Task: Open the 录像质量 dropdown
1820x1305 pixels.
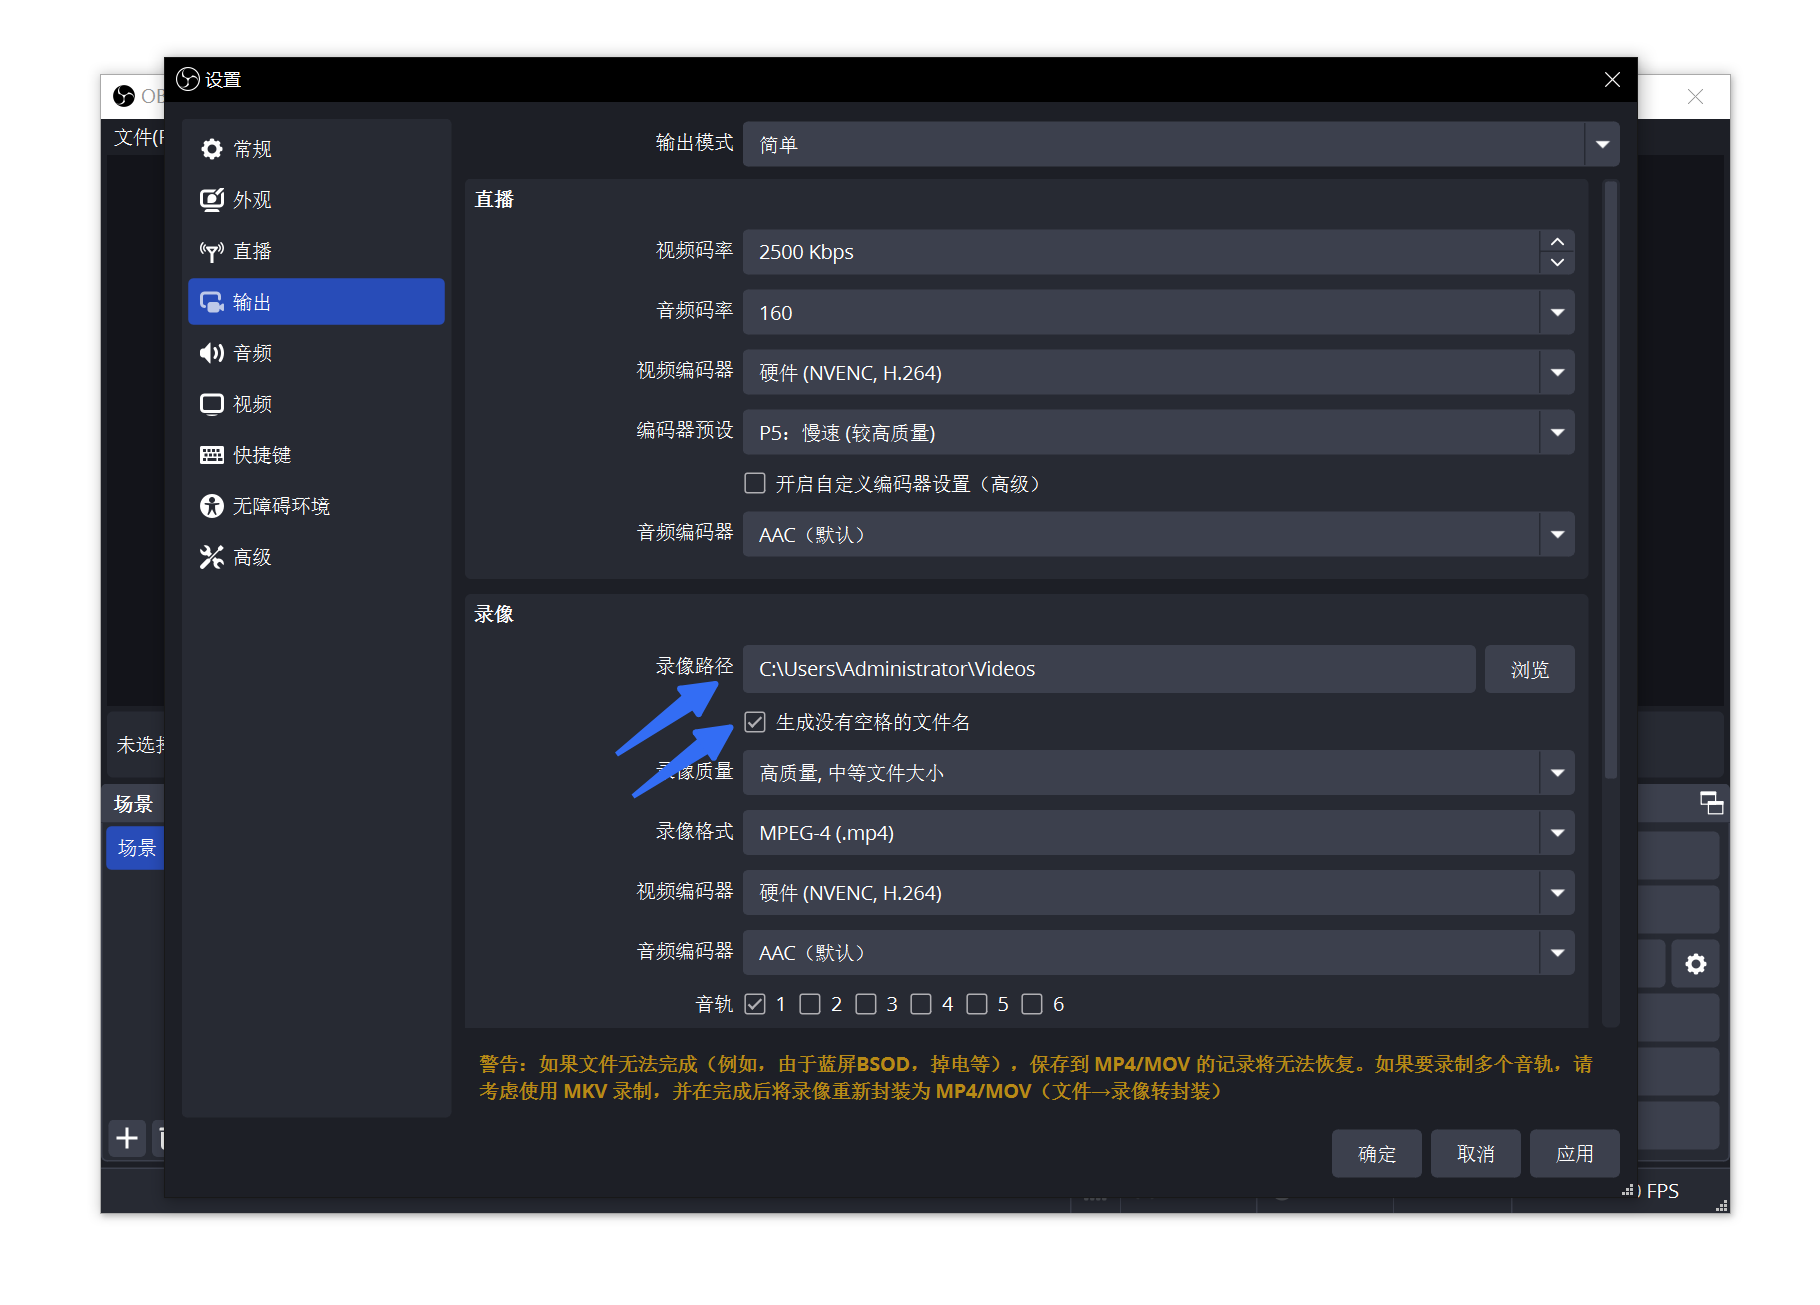Action: tap(1158, 773)
